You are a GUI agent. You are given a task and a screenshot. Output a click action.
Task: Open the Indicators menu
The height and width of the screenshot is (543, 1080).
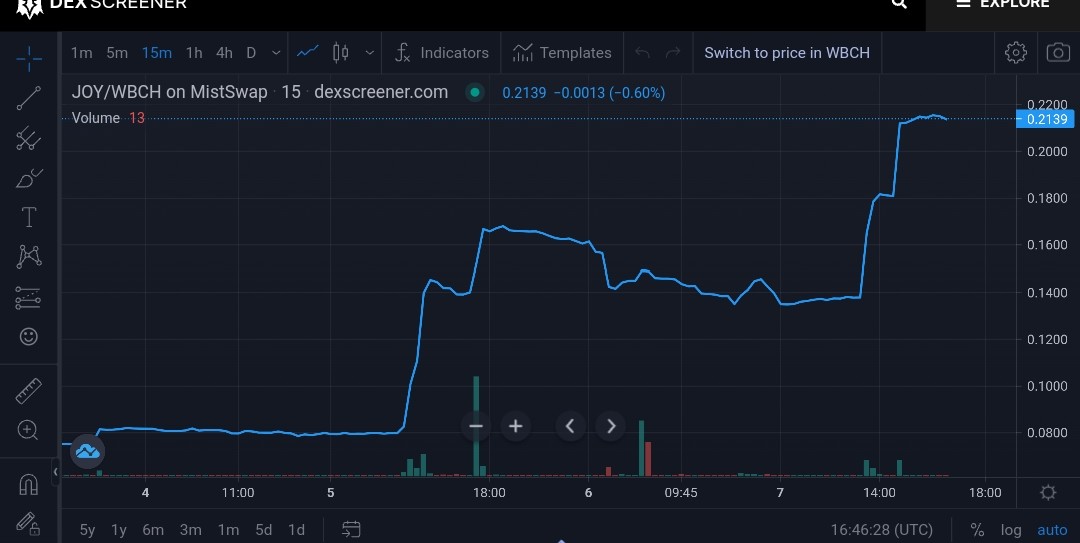tap(442, 52)
